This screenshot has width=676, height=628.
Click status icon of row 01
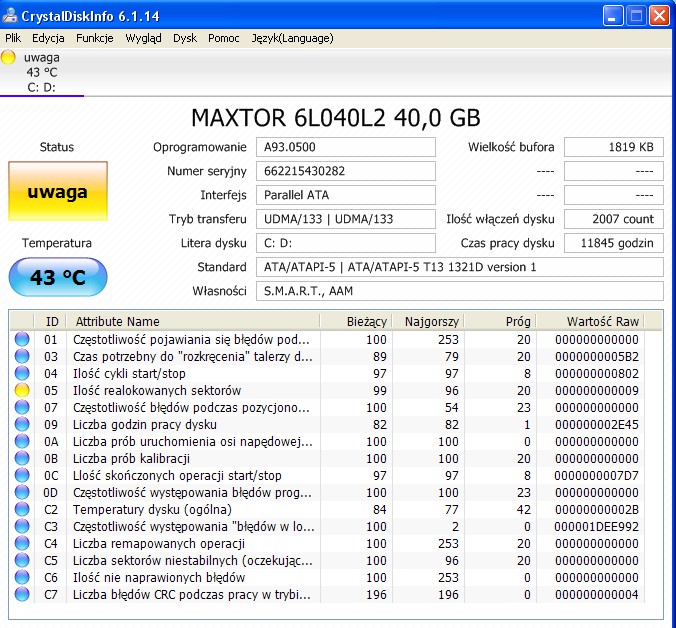point(22,340)
